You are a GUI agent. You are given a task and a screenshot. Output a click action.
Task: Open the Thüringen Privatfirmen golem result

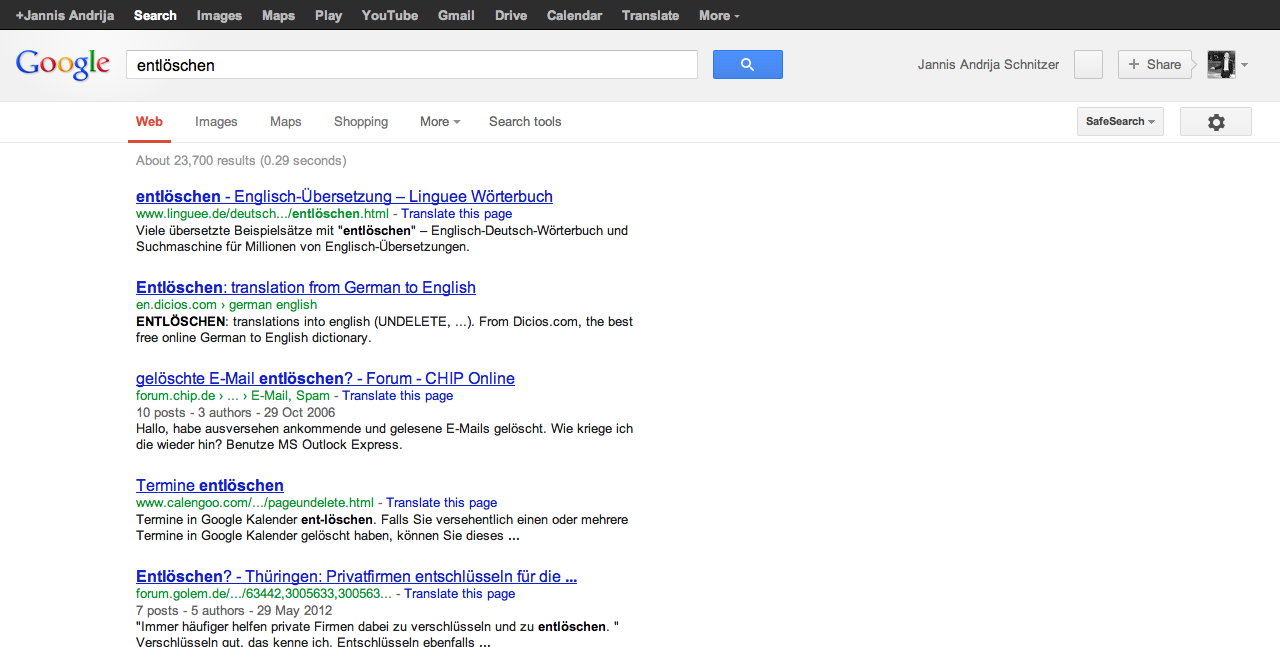tap(356, 576)
